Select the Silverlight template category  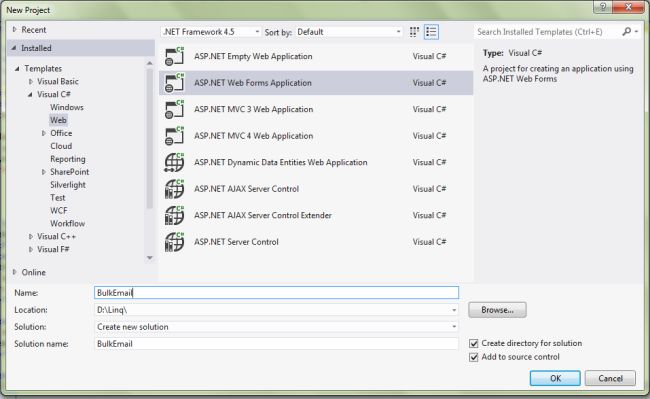coord(68,185)
